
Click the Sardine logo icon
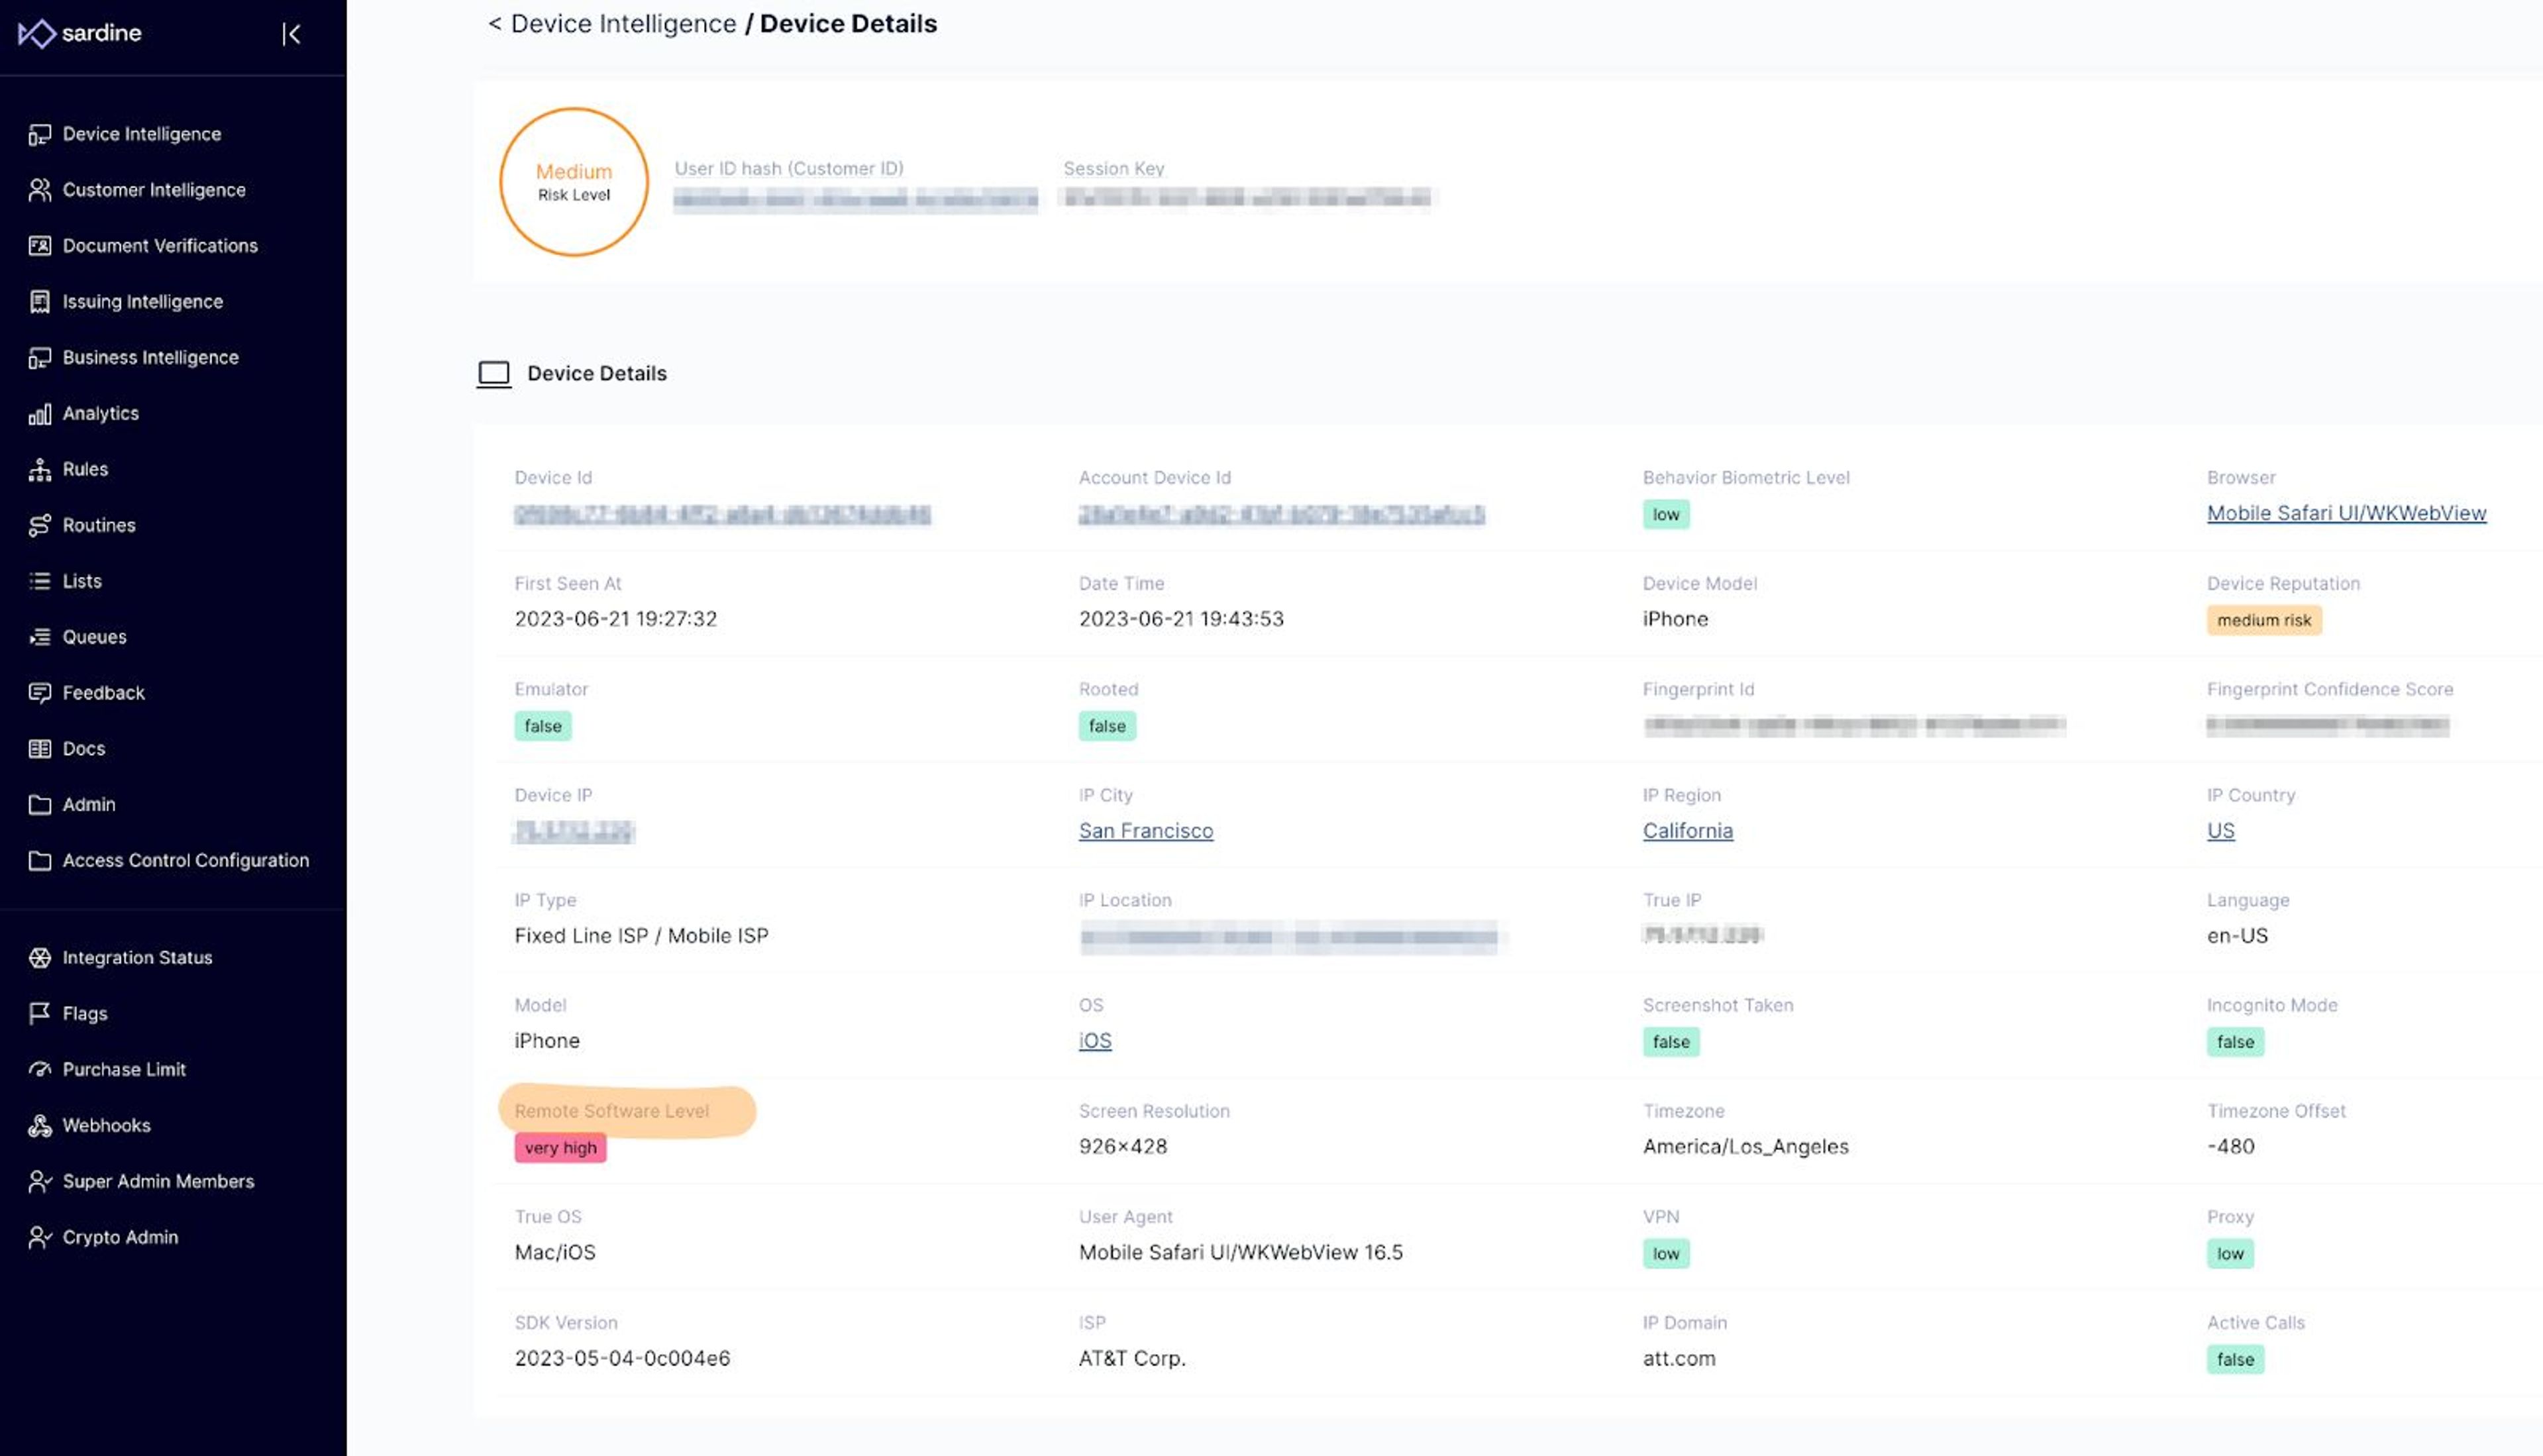click(36, 33)
